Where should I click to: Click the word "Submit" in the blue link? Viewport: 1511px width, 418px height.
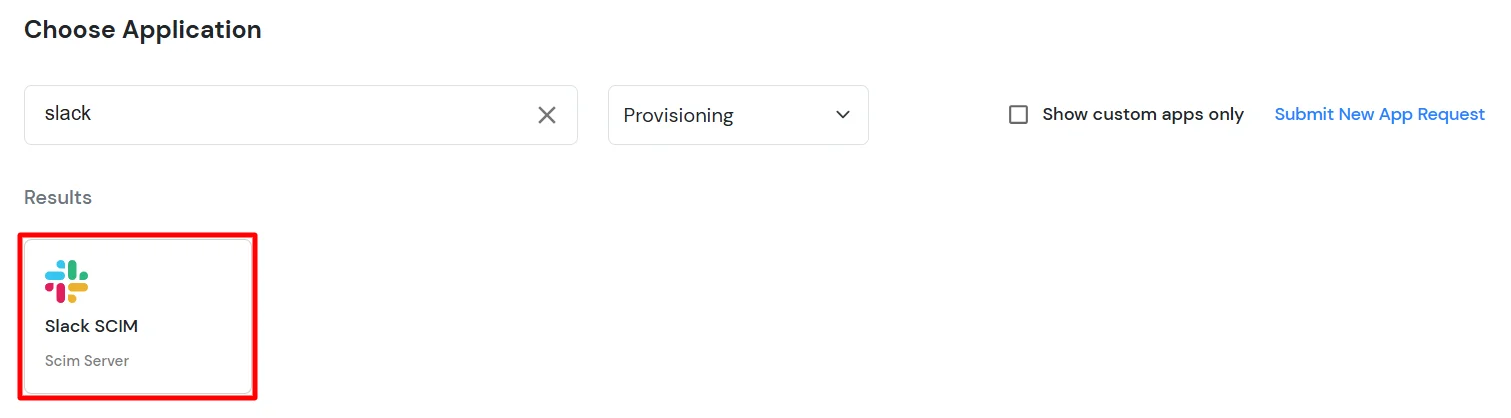[1303, 115]
